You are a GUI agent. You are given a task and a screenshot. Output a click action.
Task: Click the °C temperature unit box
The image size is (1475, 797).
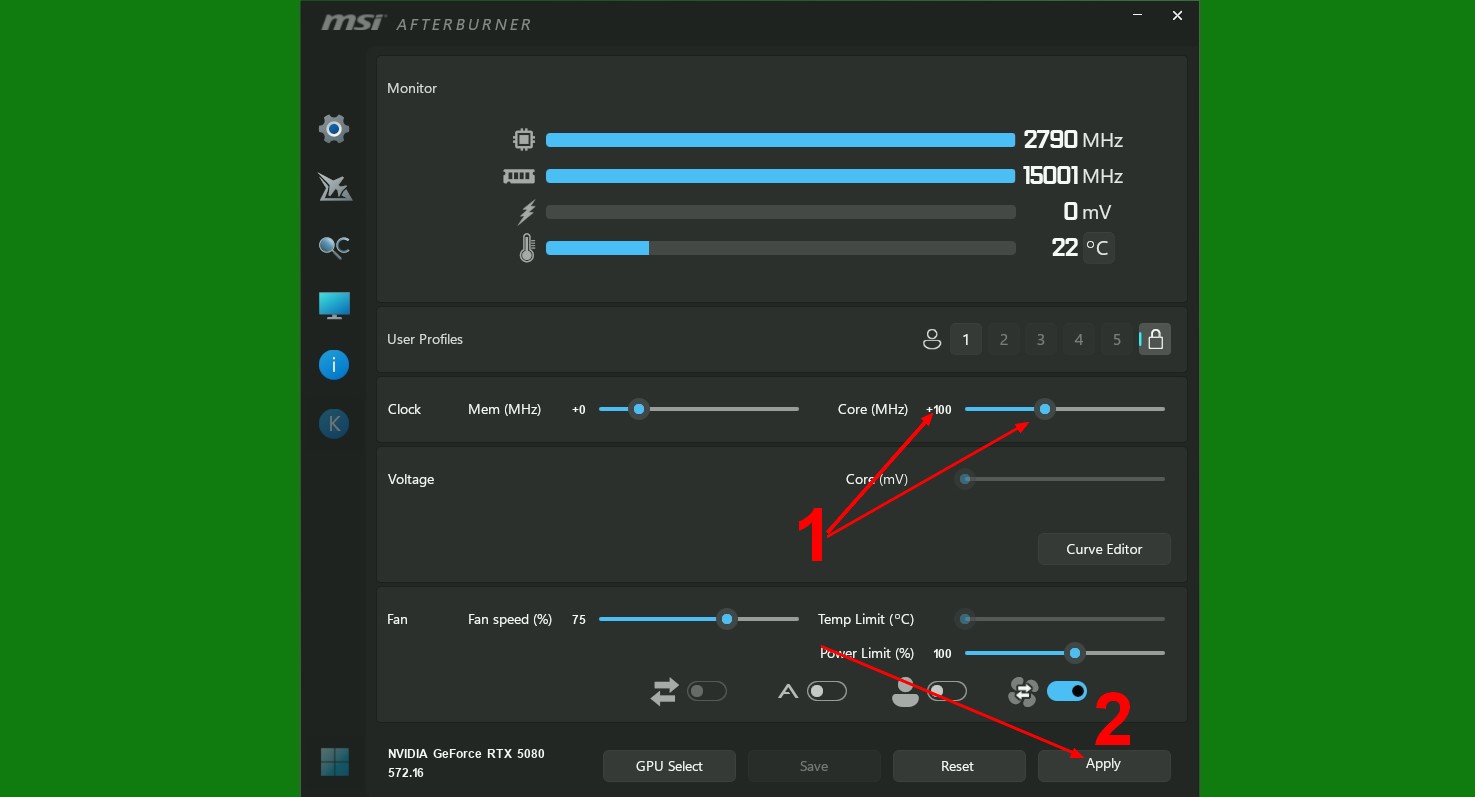[1098, 248]
